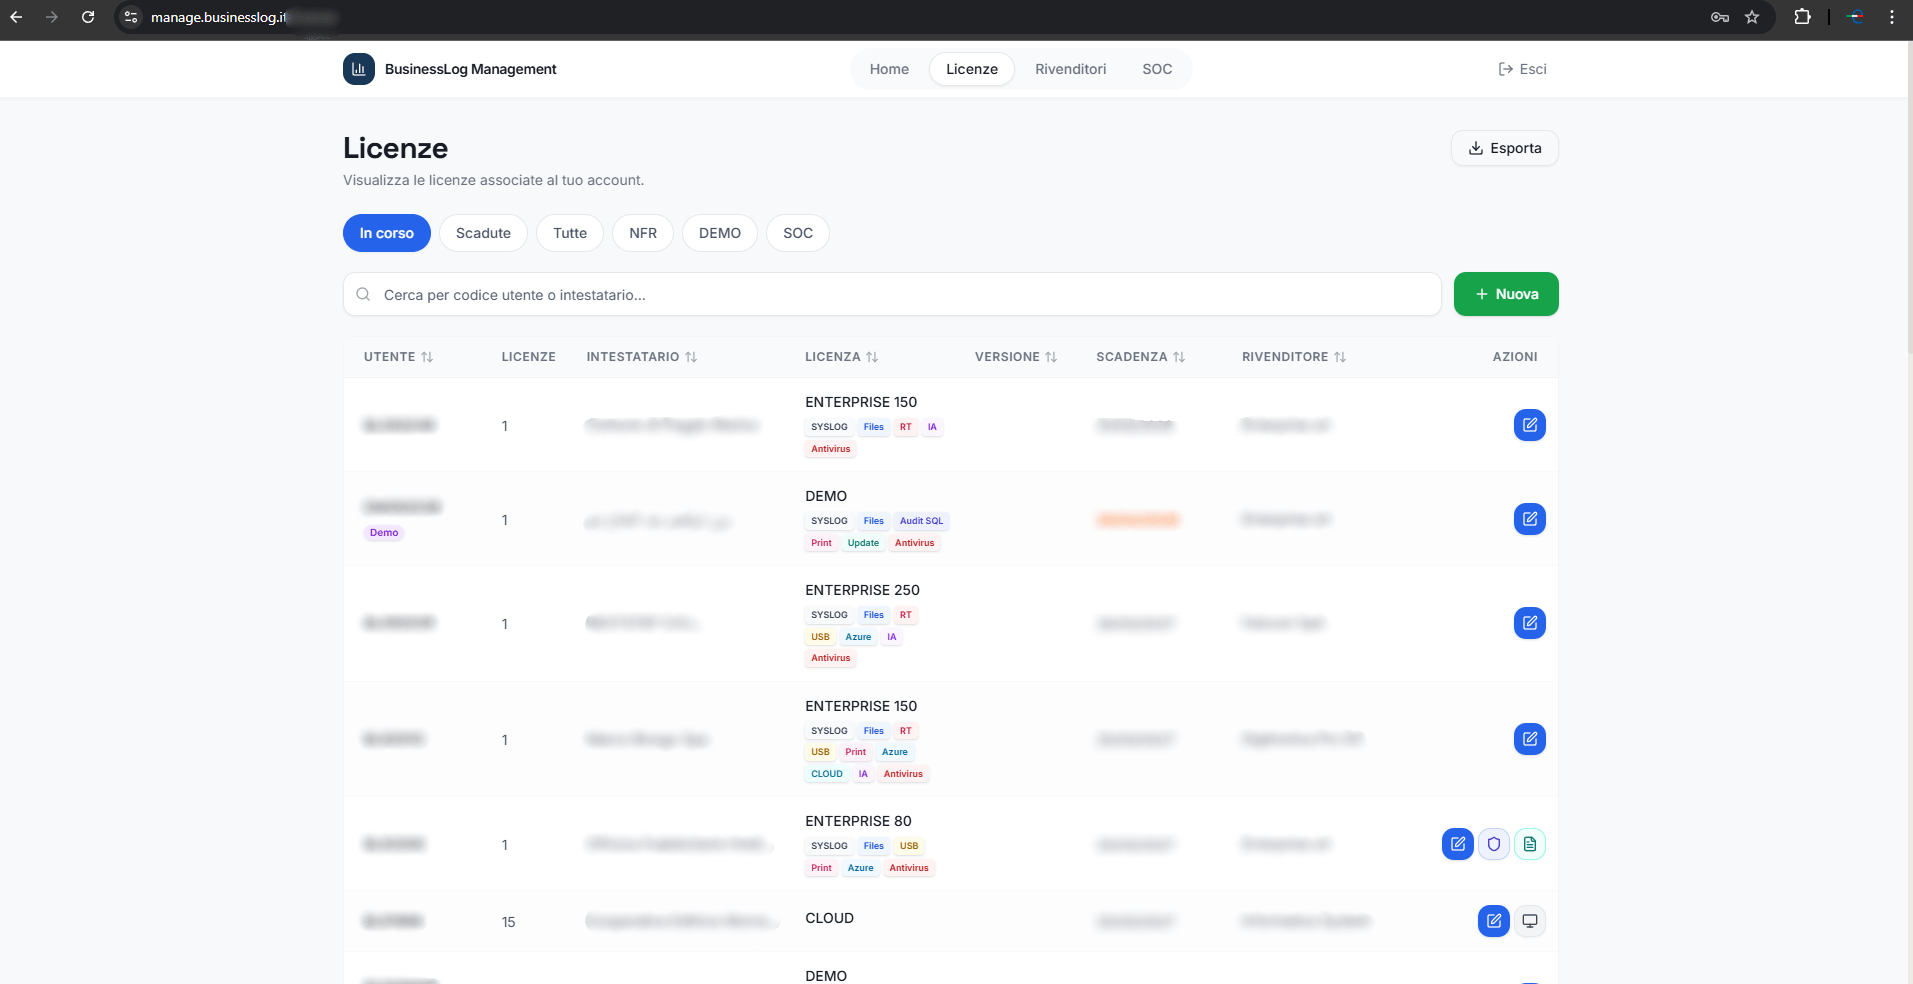This screenshot has width=1913, height=984.
Task: Activate the NFR license filter
Action: [x=642, y=233]
